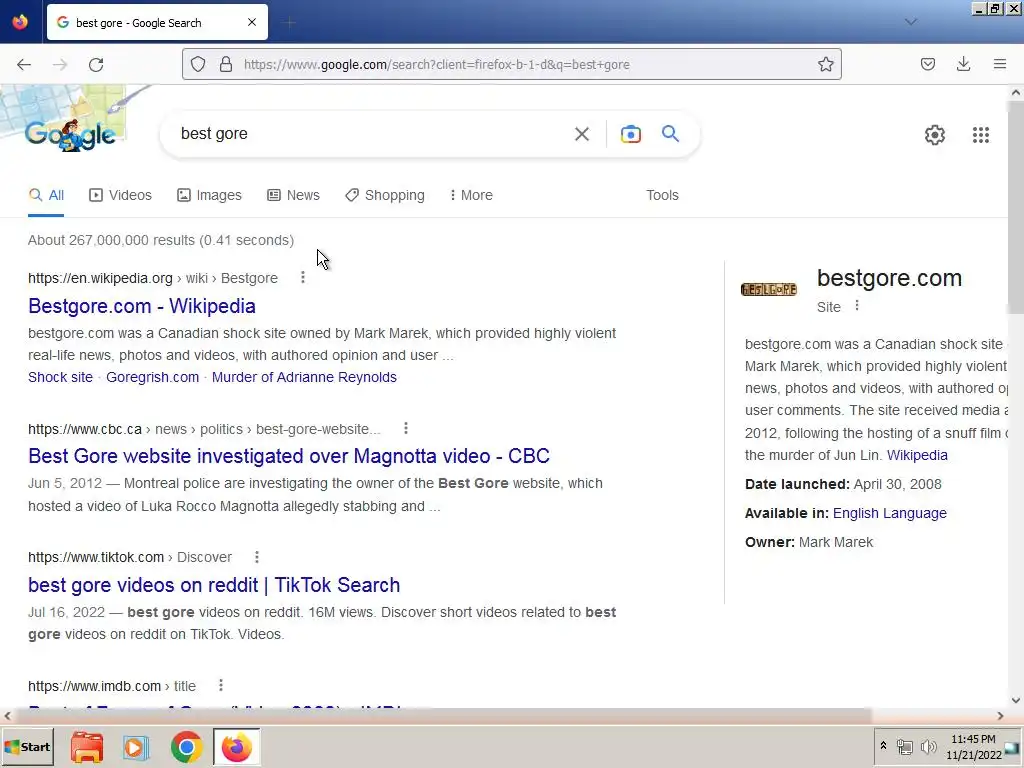The height and width of the screenshot is (768, 1024).
Task: Open the Downloads panel
Action: click(963, 64)
